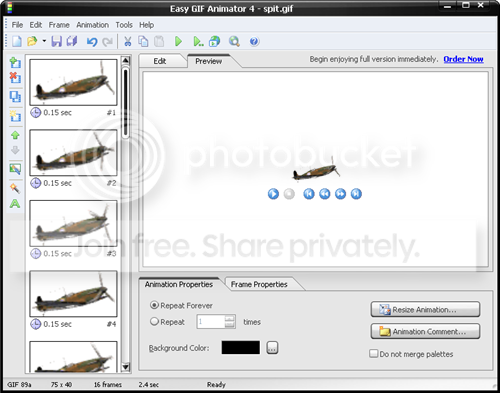Open the Animation menu
The image size is (500, 393).
point(92,25)
